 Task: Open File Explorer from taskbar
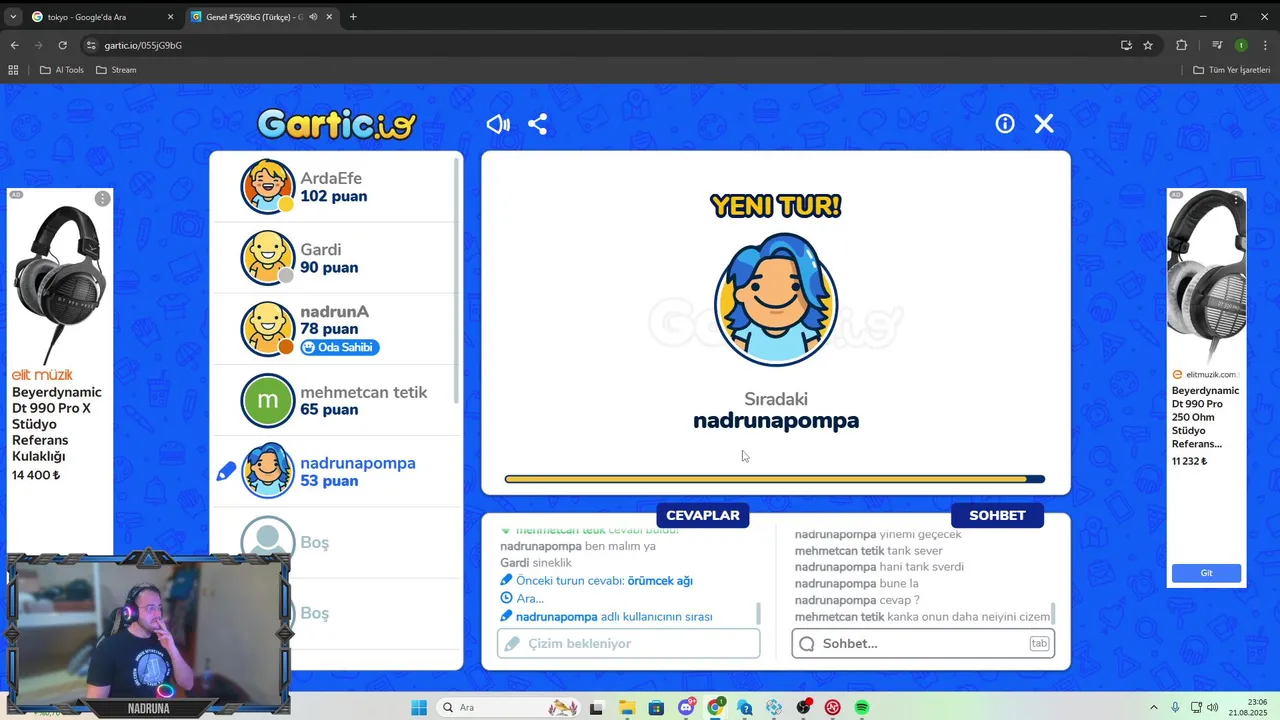pos(627,707)
